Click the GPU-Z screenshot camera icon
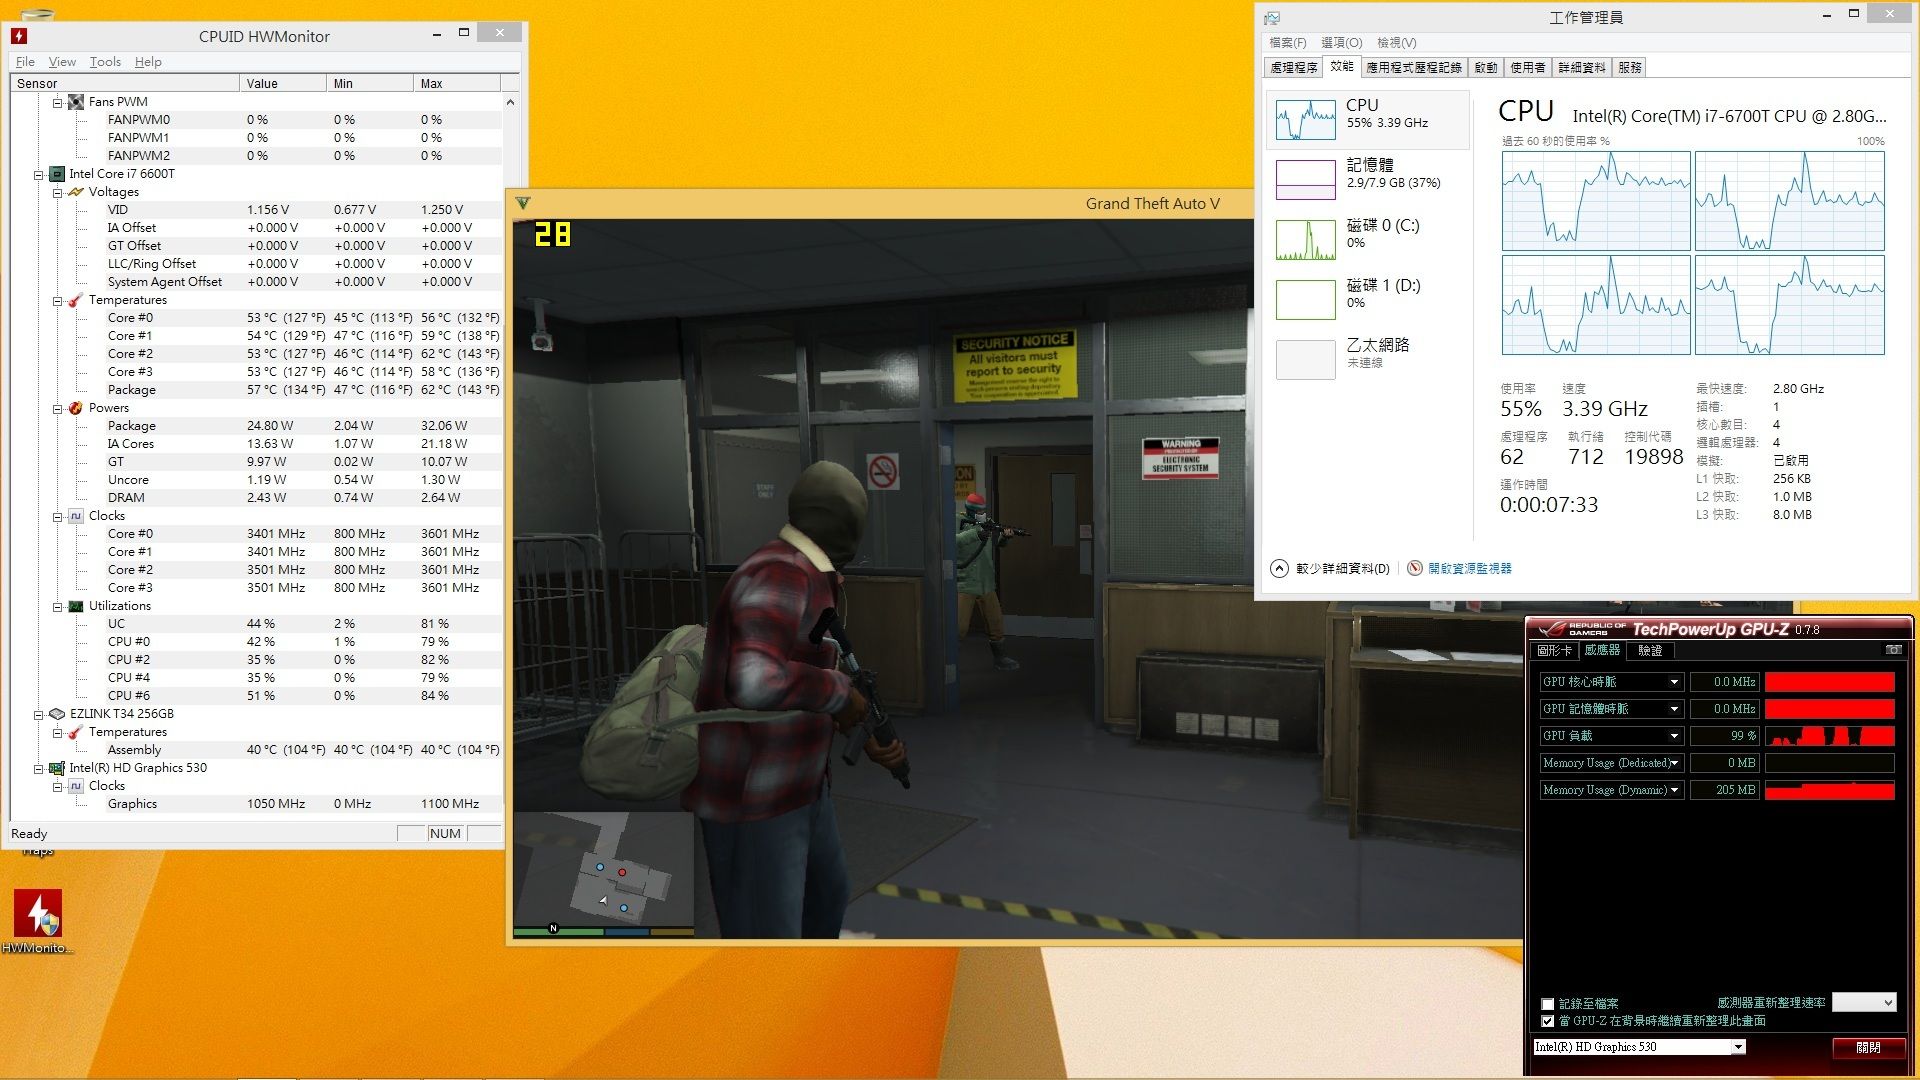Viewport: 1920px width, 1080px height. click(1893, 650)
